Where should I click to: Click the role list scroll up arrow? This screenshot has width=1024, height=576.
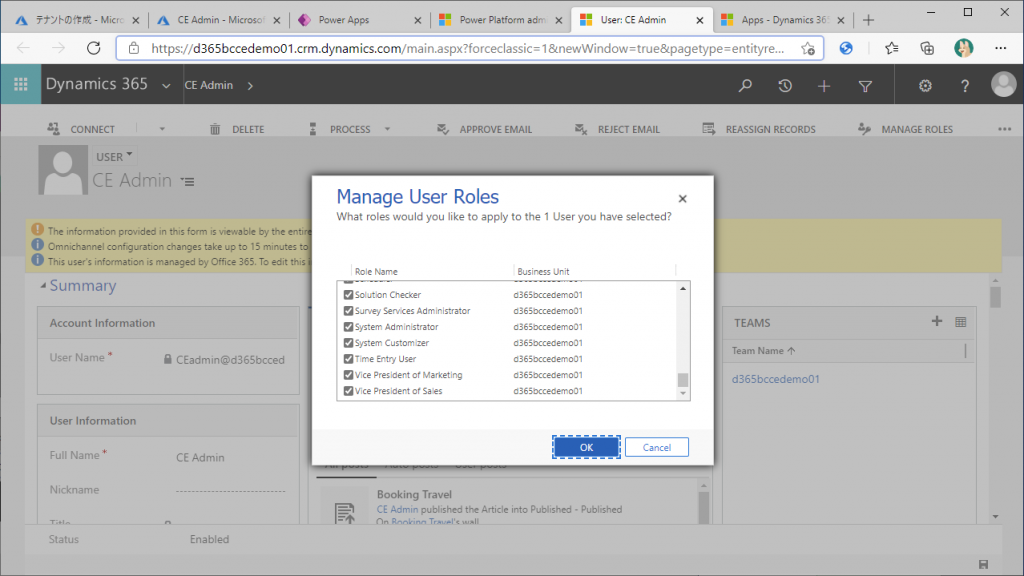pos(682,288)
